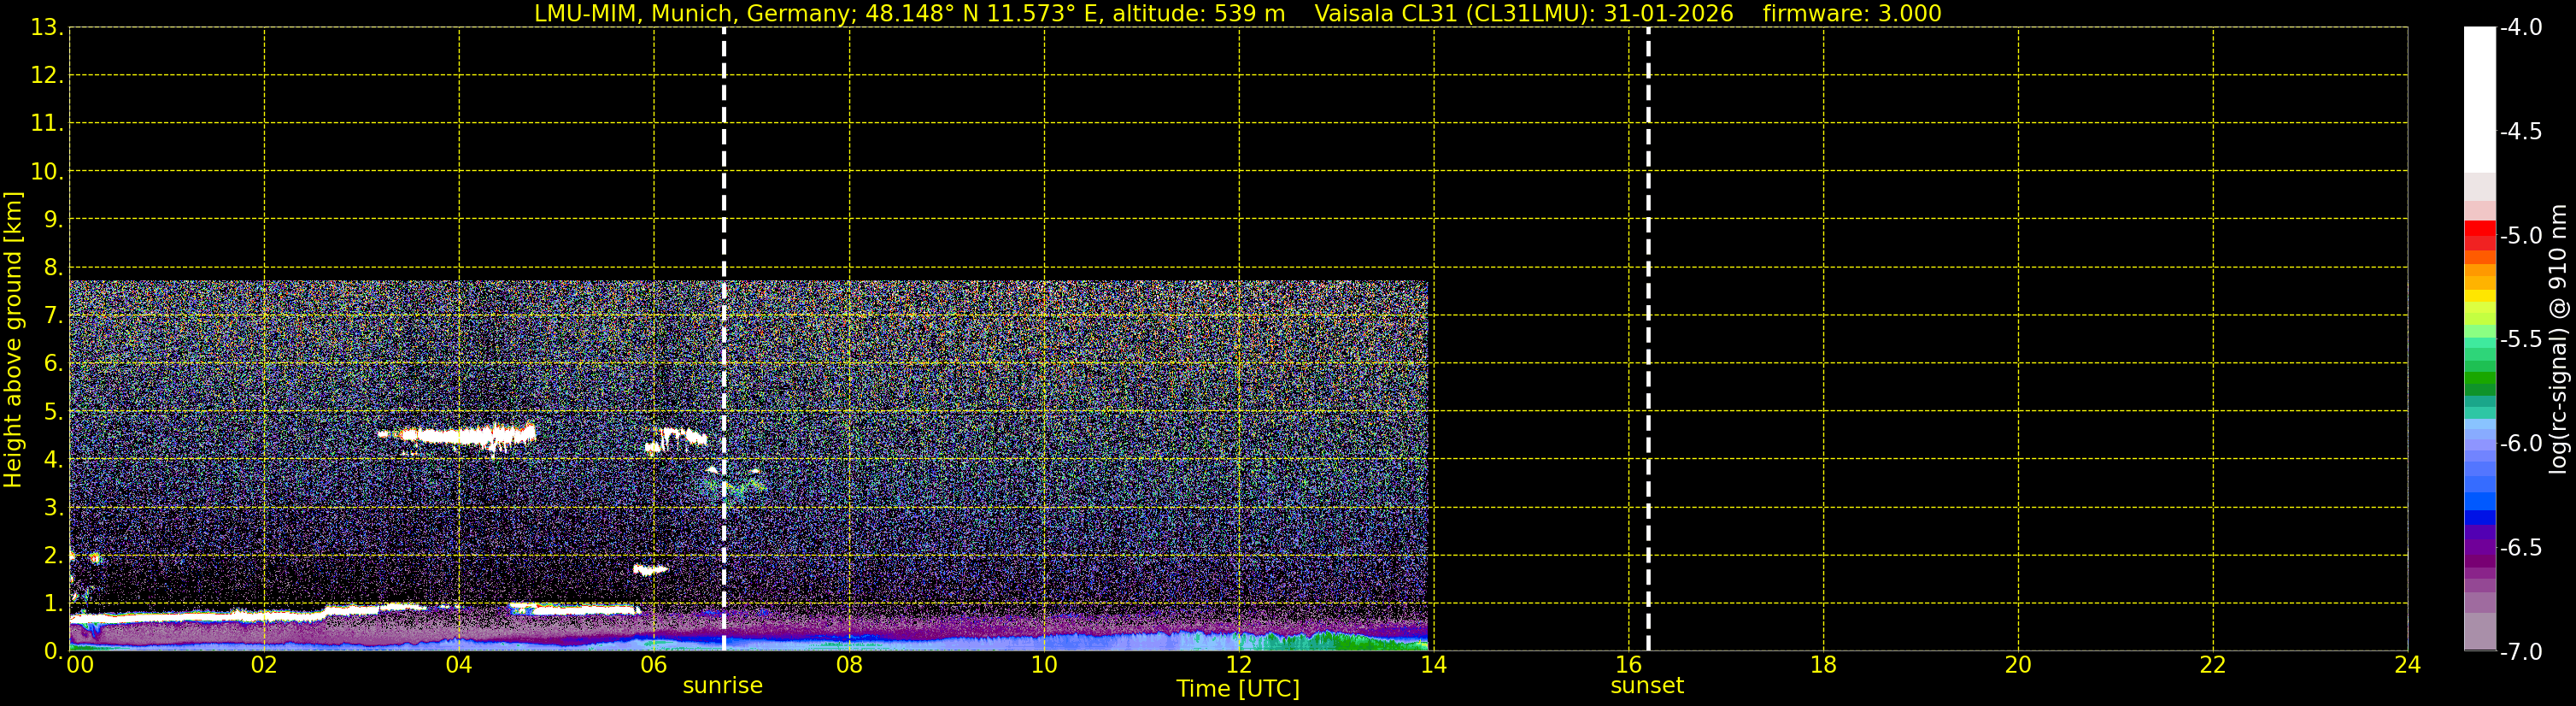Screen dimensions: 2576x706
Task: Click the 13 km height tick label
Action: [x=45, y=27]
